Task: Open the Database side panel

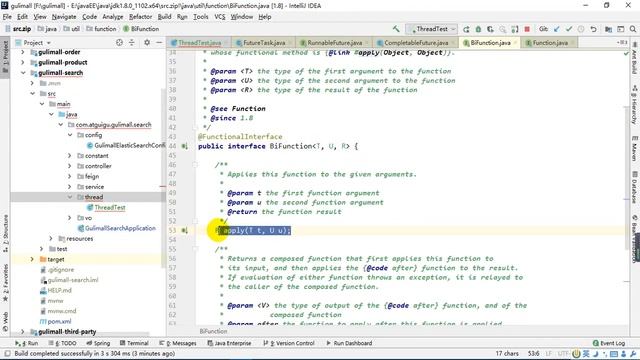Action: point(635,188)
